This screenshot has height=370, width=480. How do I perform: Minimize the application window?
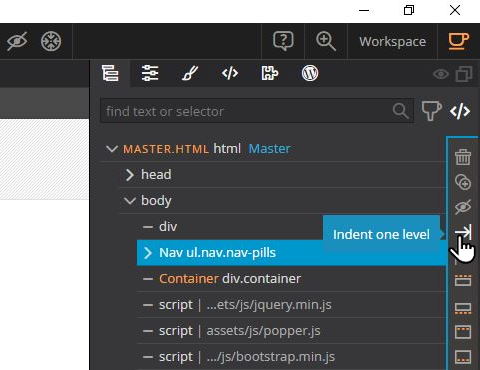pos(364,10)
